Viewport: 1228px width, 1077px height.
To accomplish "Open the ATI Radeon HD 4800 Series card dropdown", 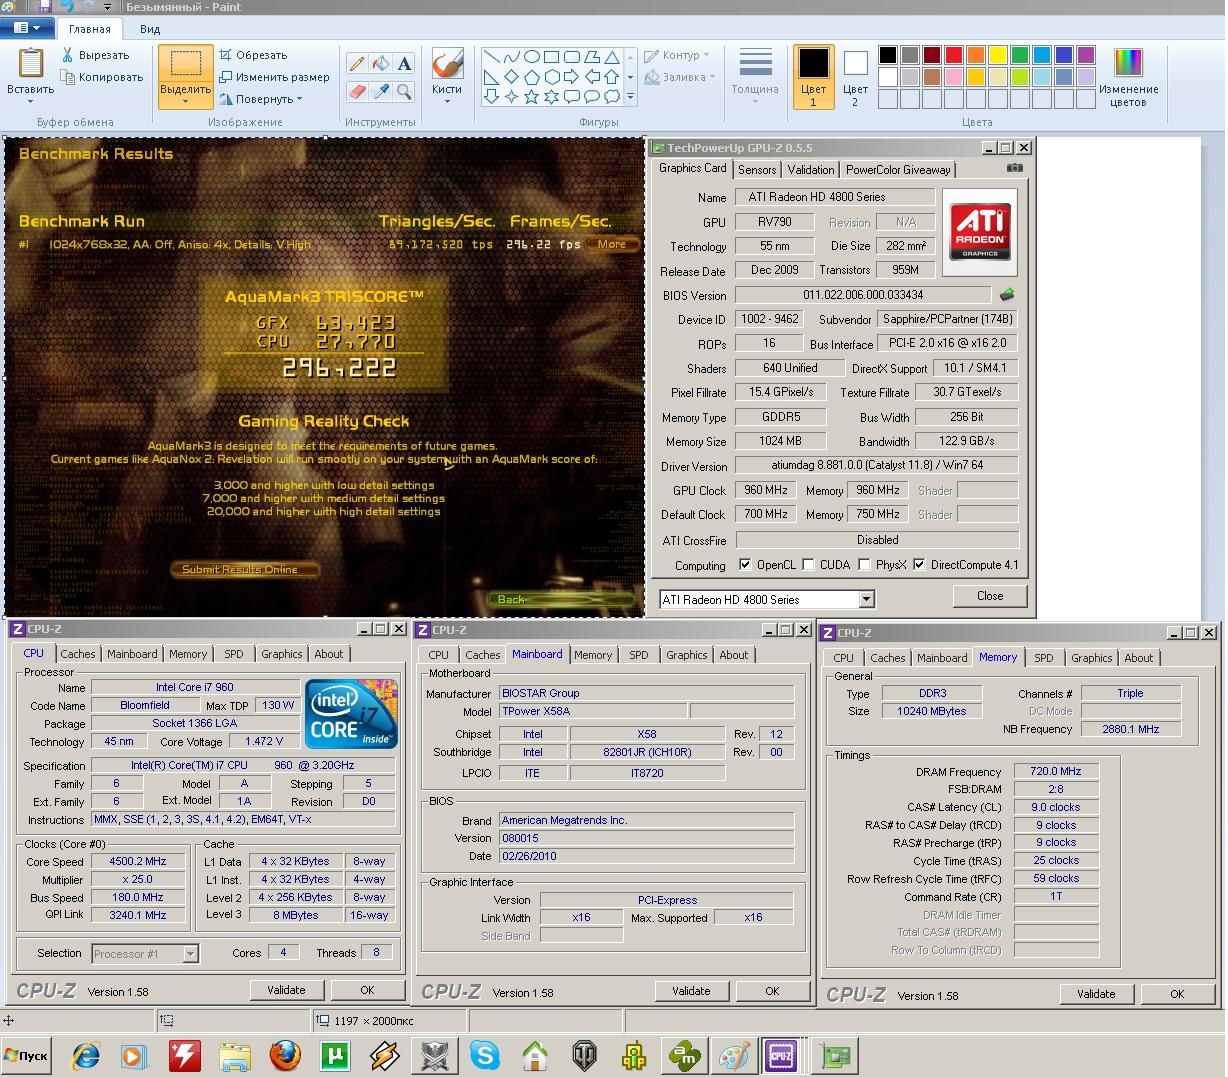I will (866, 599).
